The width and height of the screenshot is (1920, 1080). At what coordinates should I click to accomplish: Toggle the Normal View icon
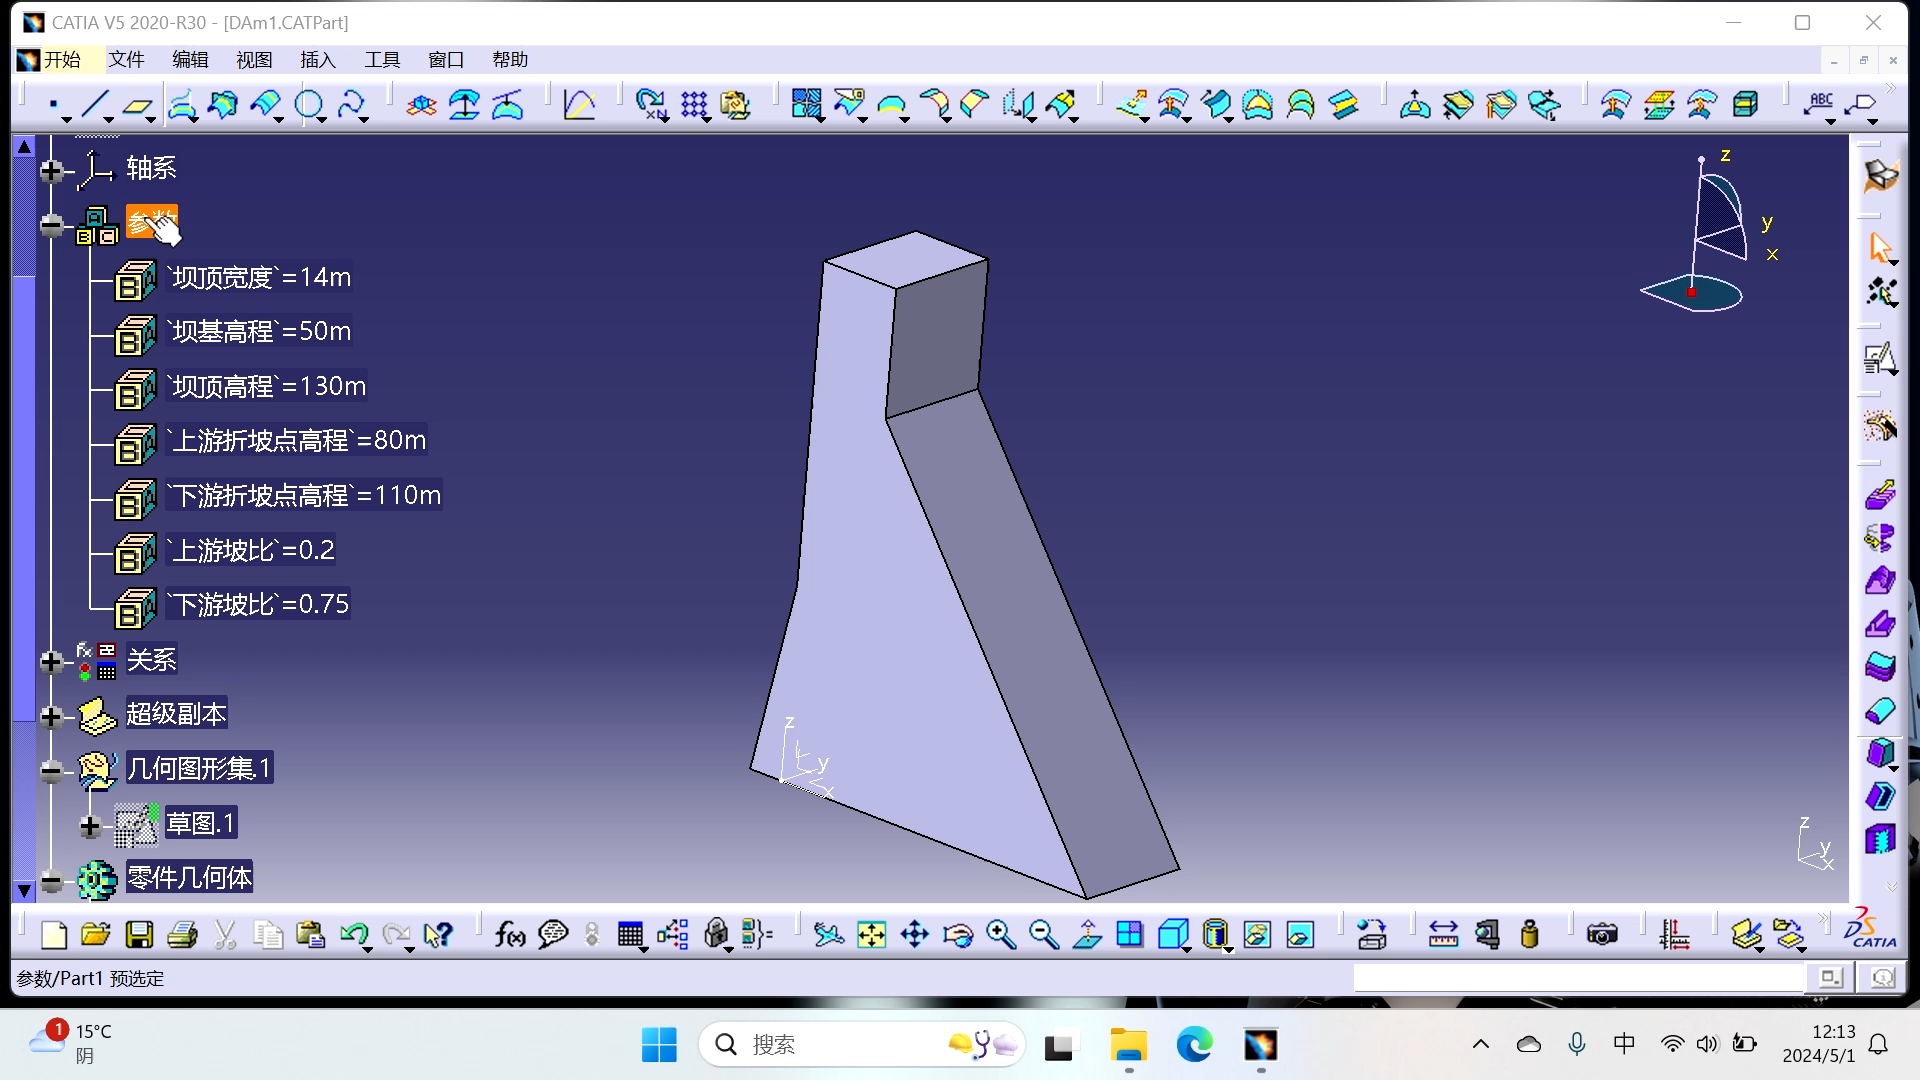tap(1087, 935)
